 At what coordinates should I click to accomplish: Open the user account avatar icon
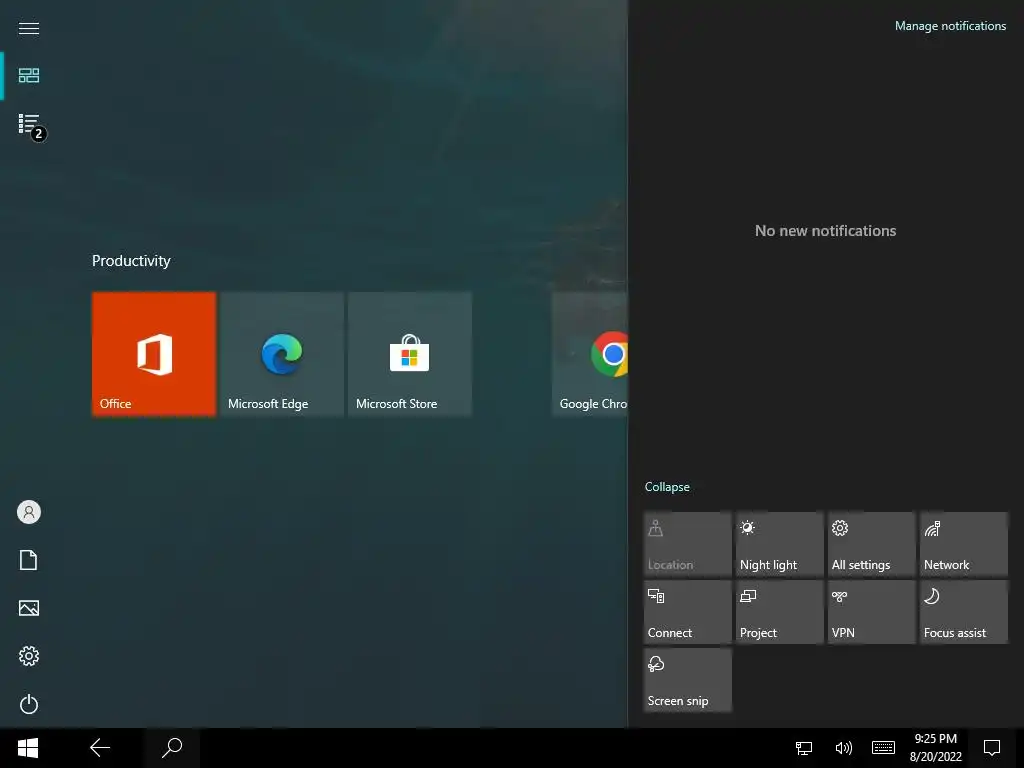[x=29, y=512]
